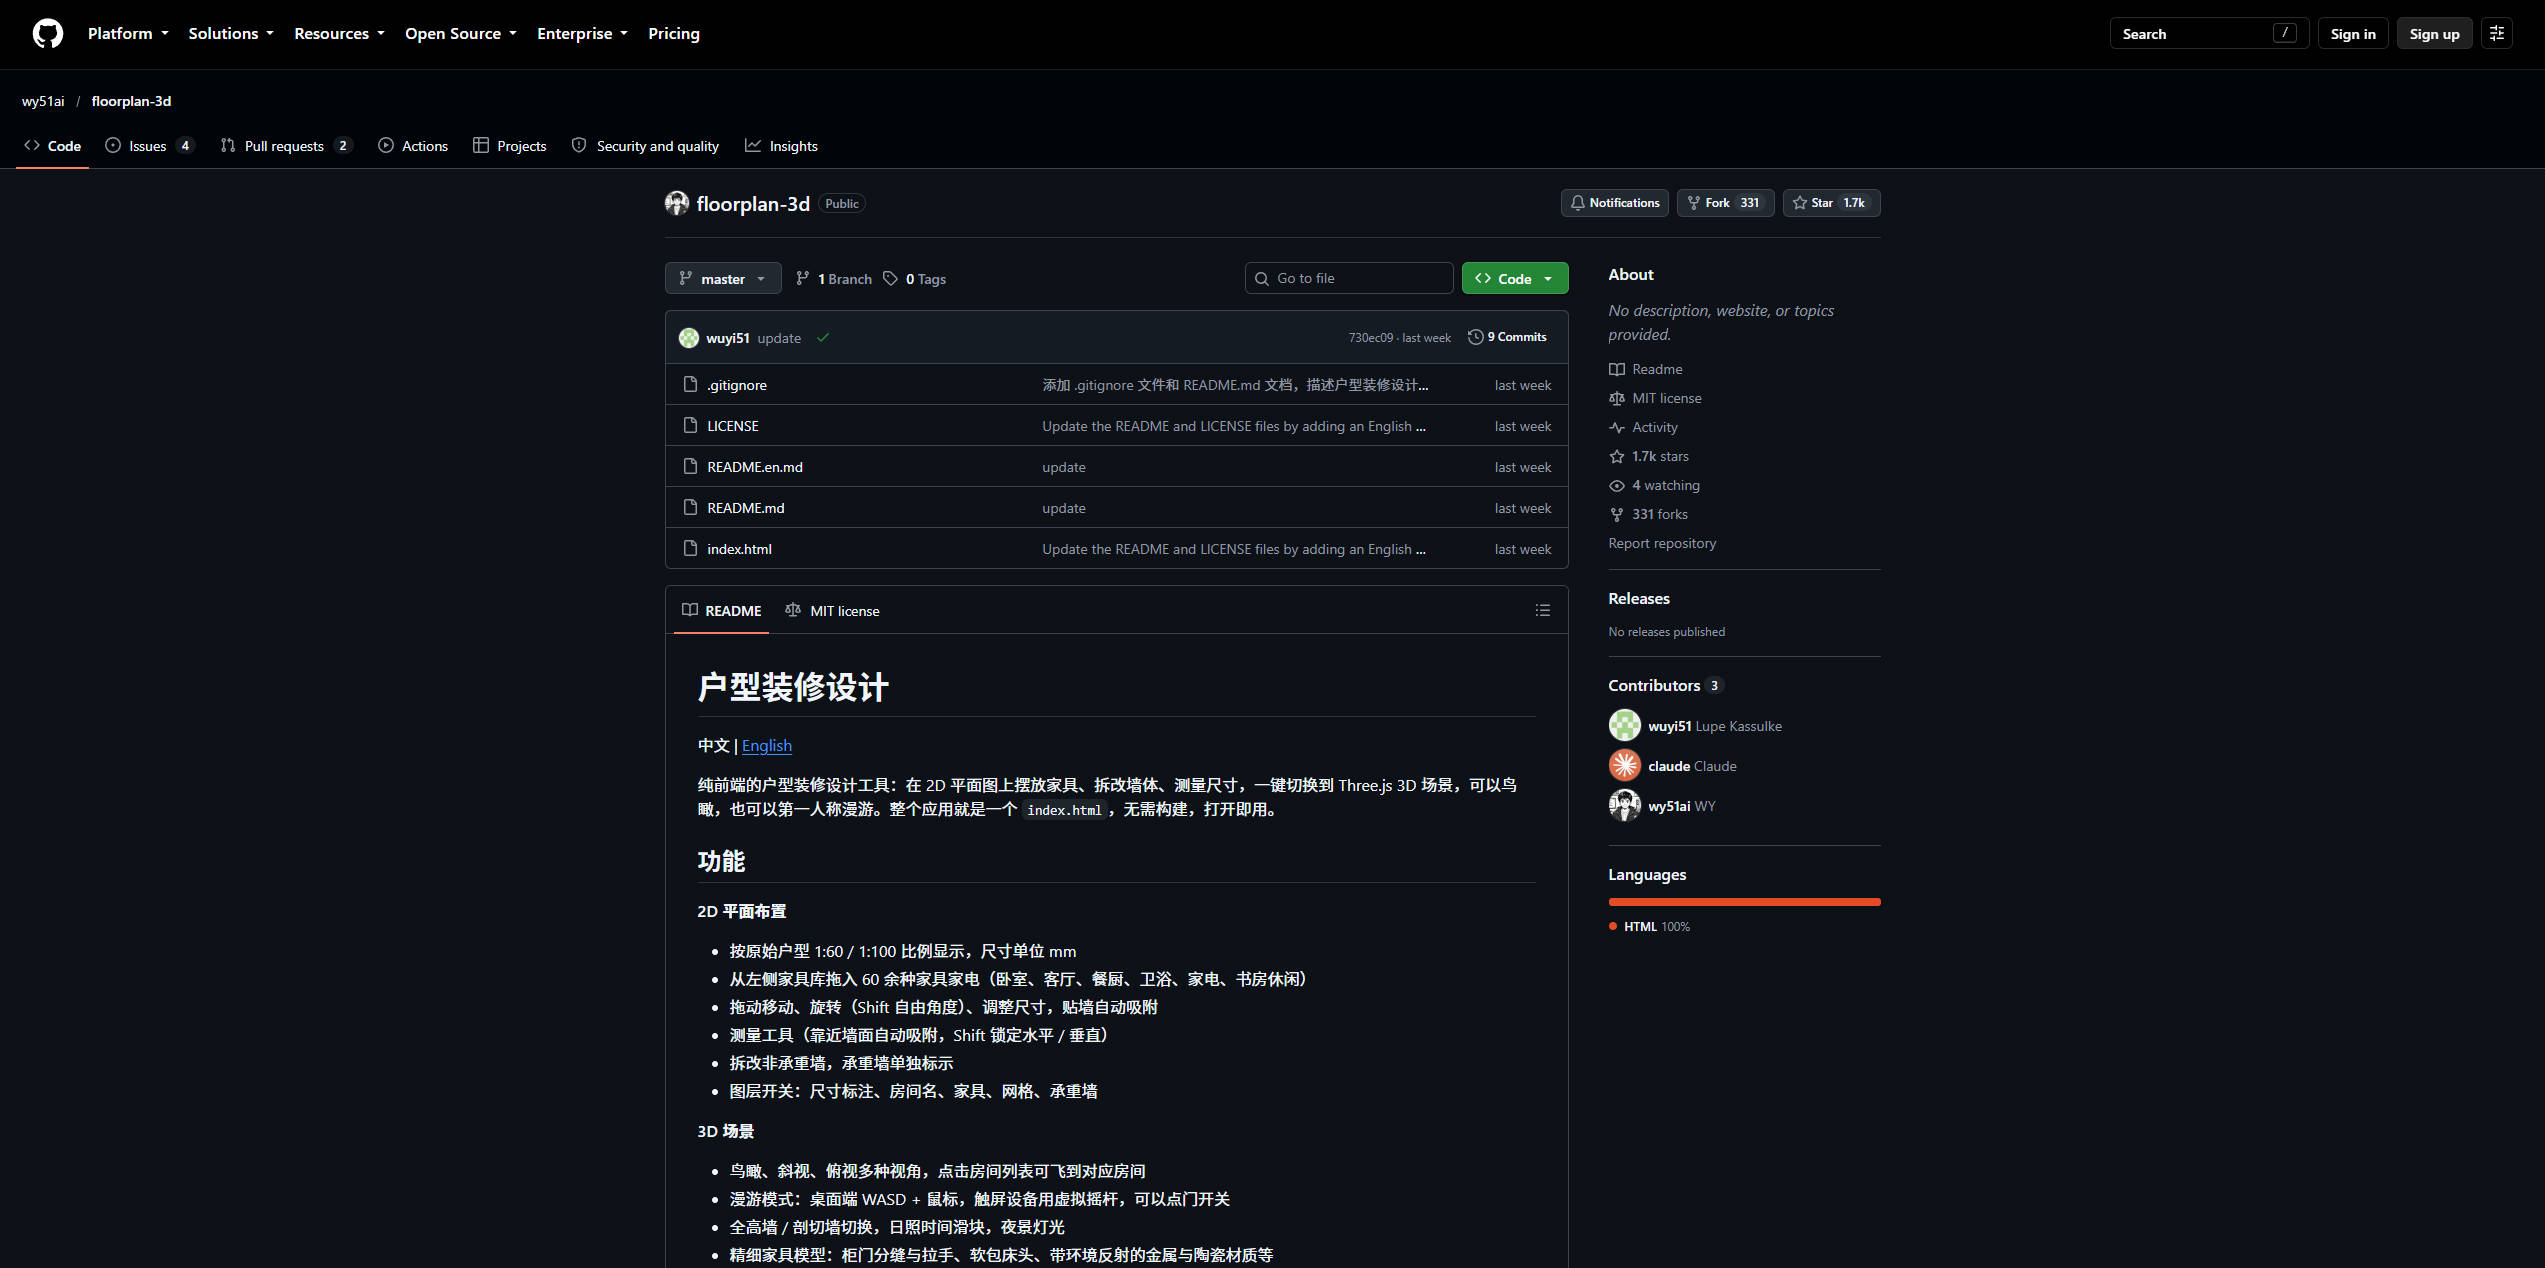Click the red HTML language bar
2545x1268 pixels.
coord(1744,902)
